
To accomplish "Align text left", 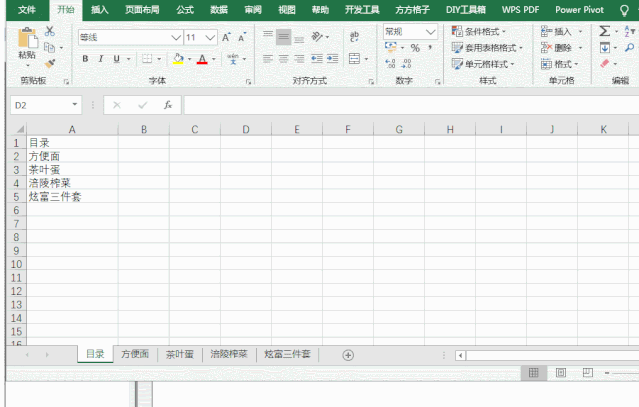I will coord(268,59).
